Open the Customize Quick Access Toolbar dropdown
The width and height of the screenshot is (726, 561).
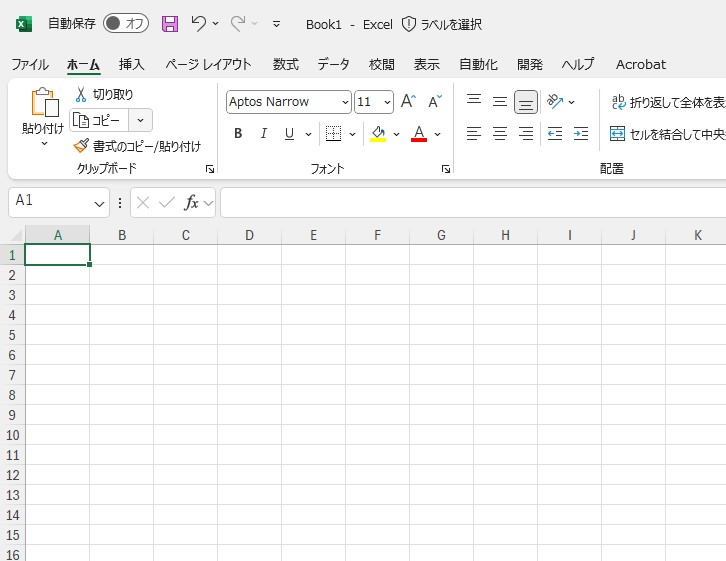(x=276, y=24)
